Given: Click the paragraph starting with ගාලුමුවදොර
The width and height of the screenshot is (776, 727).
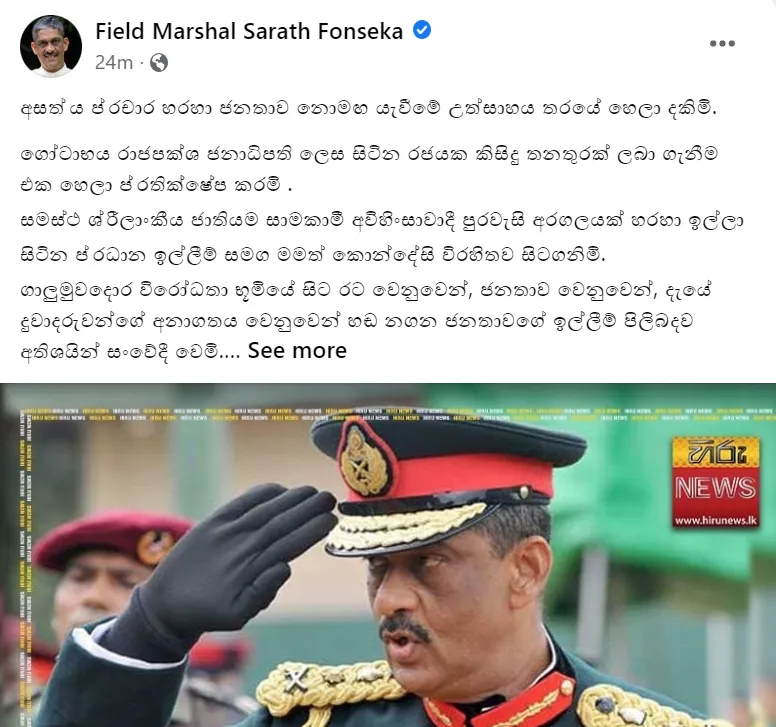Looking at the screenshot, I should (x=366, y=321).
